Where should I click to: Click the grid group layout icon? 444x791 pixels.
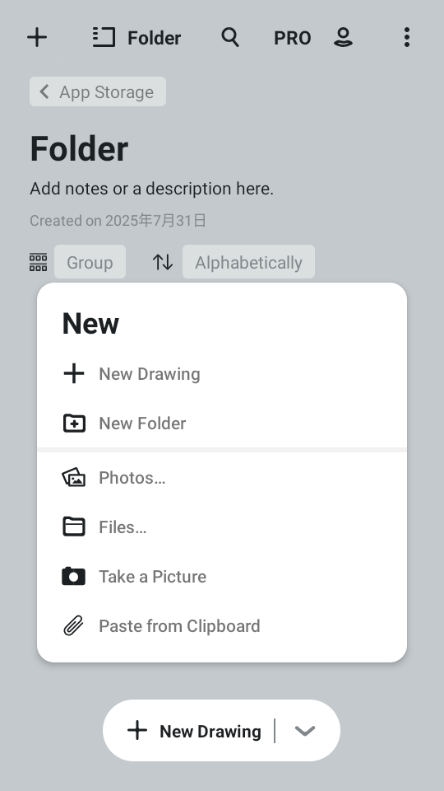click(x=38, y=262)
